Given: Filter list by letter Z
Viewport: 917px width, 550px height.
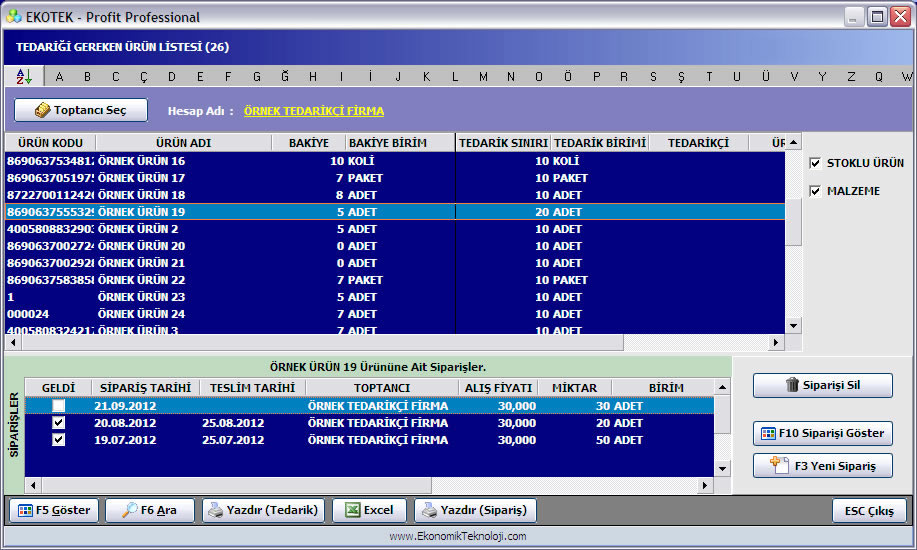Looking at the screenshot, I should pyautogui.click(x=851, y=77).
